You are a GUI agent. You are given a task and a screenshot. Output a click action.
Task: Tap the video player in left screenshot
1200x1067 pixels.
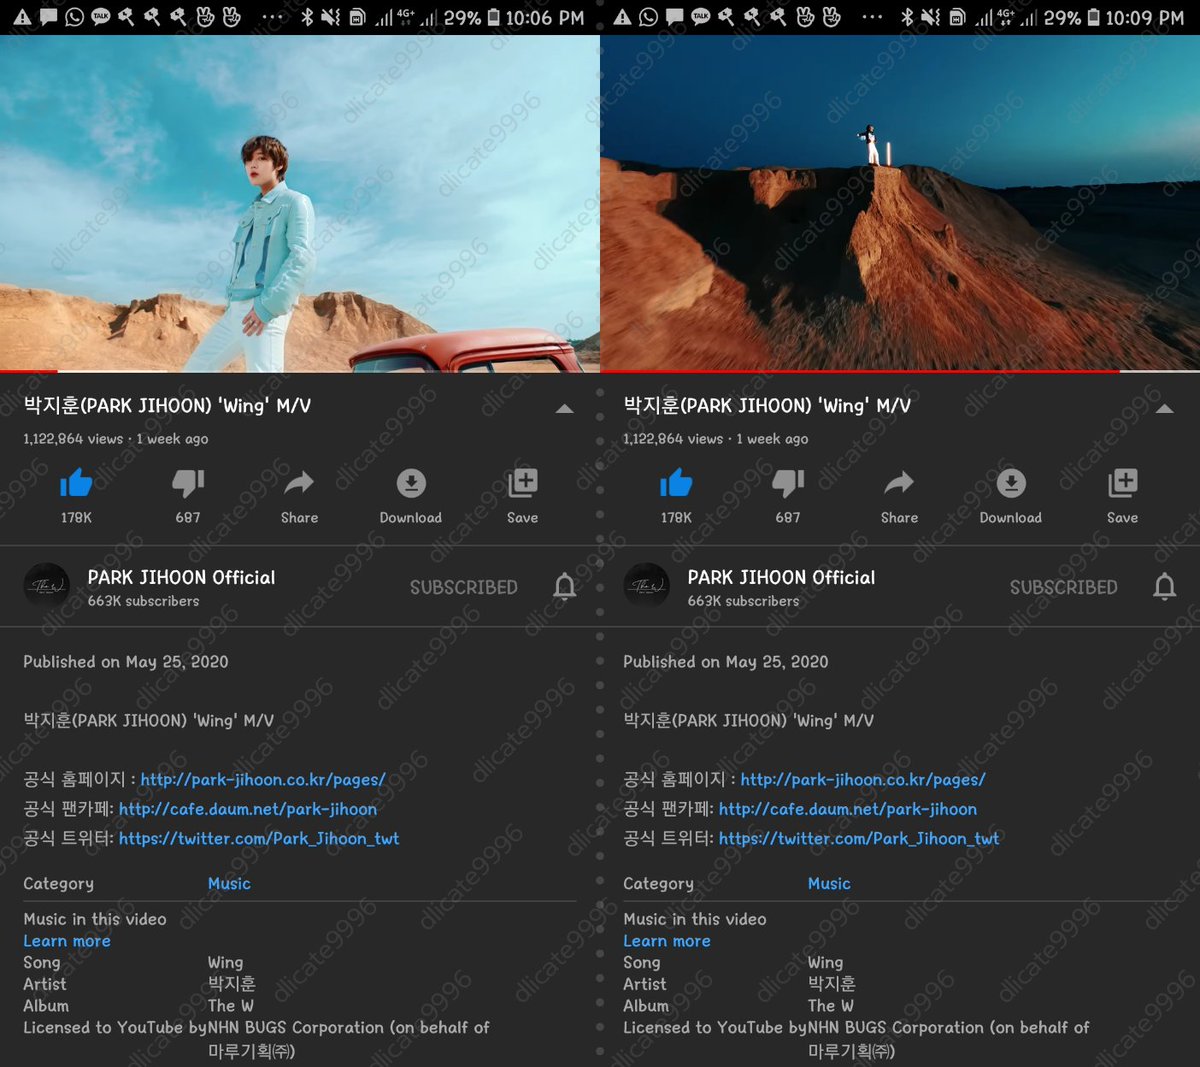tap(300, 203)
